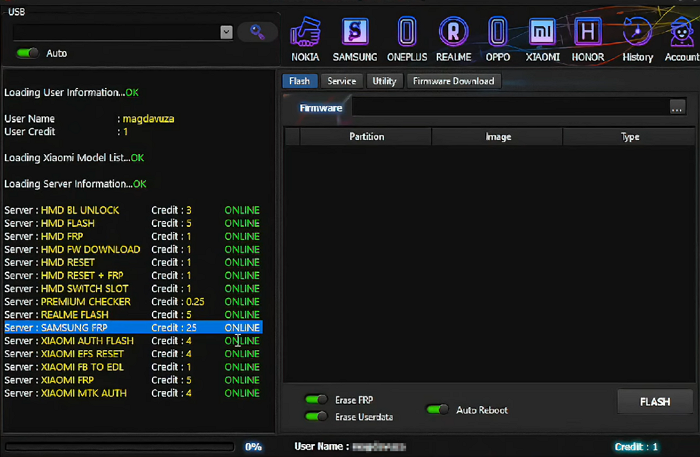The width and height of the screenshot is (700, 457).
Task: Click the USB search magnifier button
Action: 257,32
